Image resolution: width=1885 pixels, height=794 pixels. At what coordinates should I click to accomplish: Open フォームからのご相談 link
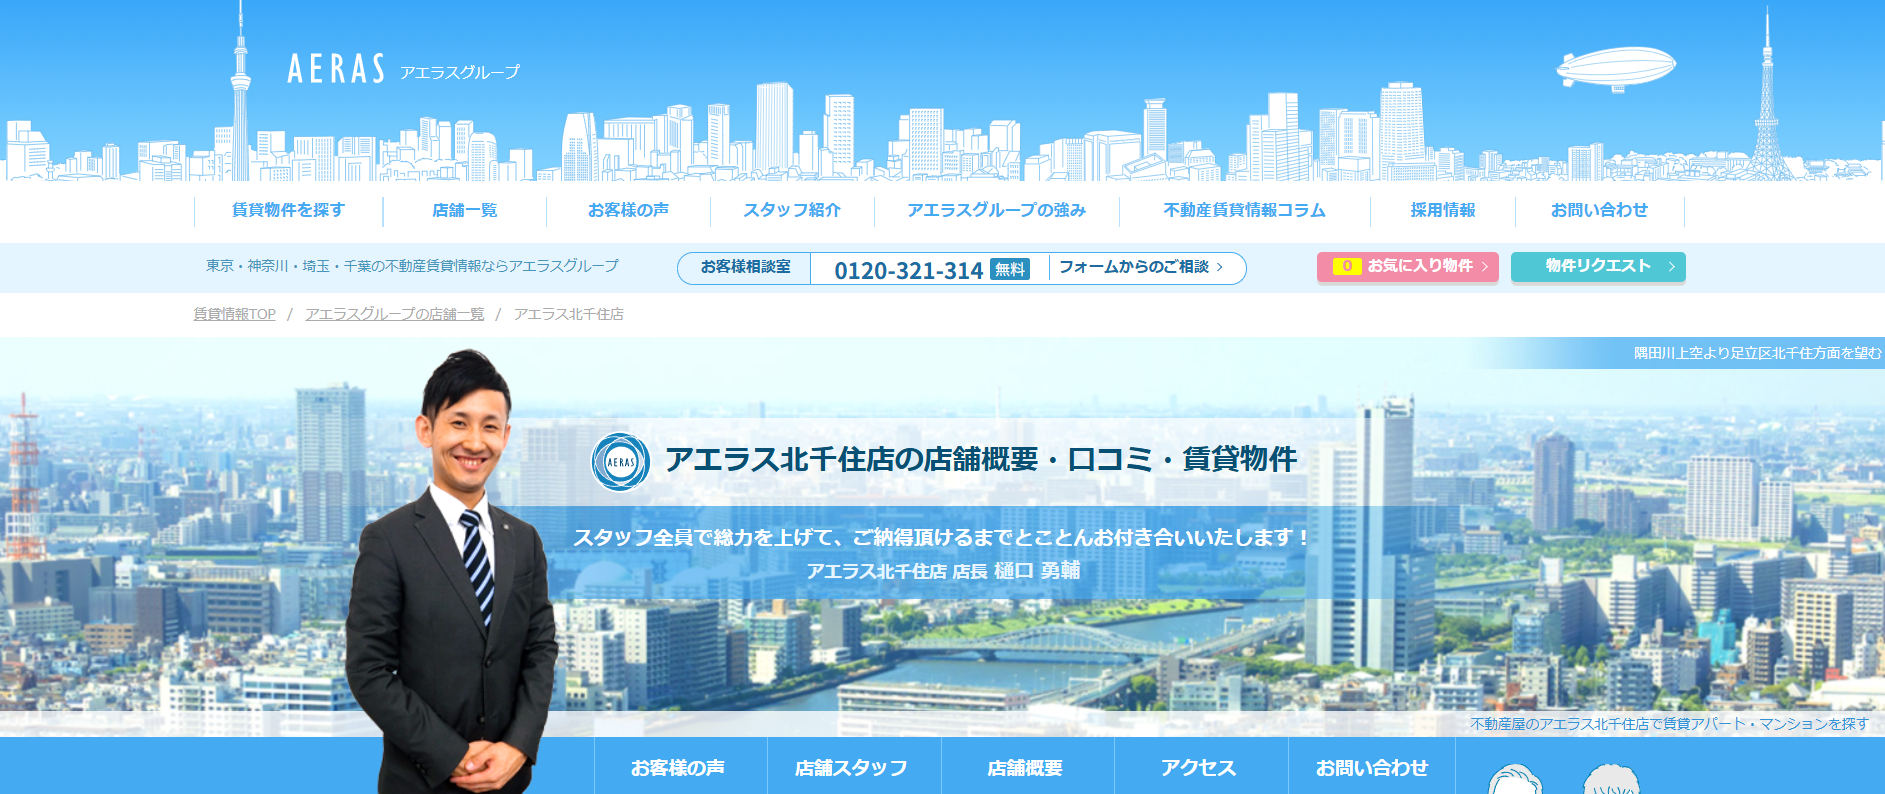coord(1134,267)
